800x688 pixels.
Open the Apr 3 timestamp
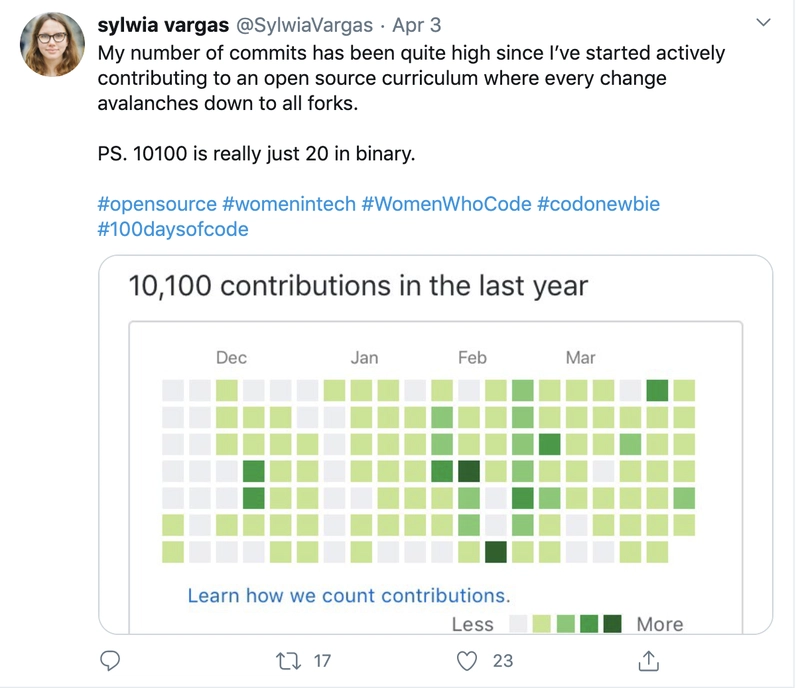click(416, 25)
